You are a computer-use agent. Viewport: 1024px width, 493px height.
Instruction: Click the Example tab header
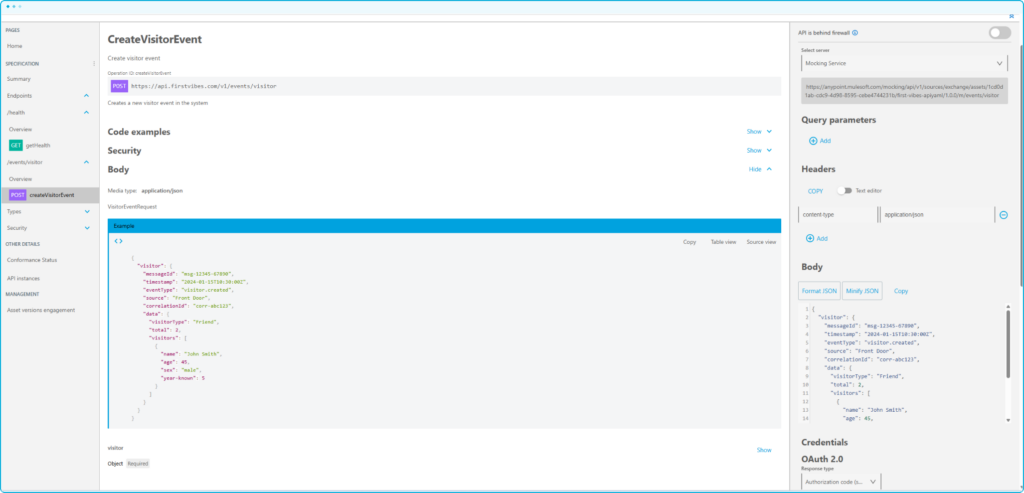coord(444,225)
